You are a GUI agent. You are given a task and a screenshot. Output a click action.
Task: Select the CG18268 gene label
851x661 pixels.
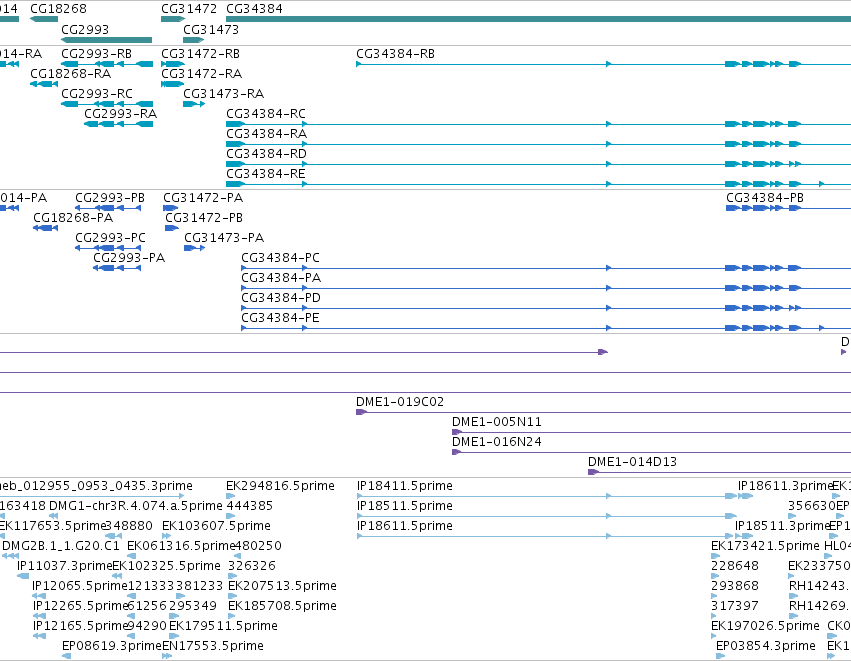coord(58,9)
